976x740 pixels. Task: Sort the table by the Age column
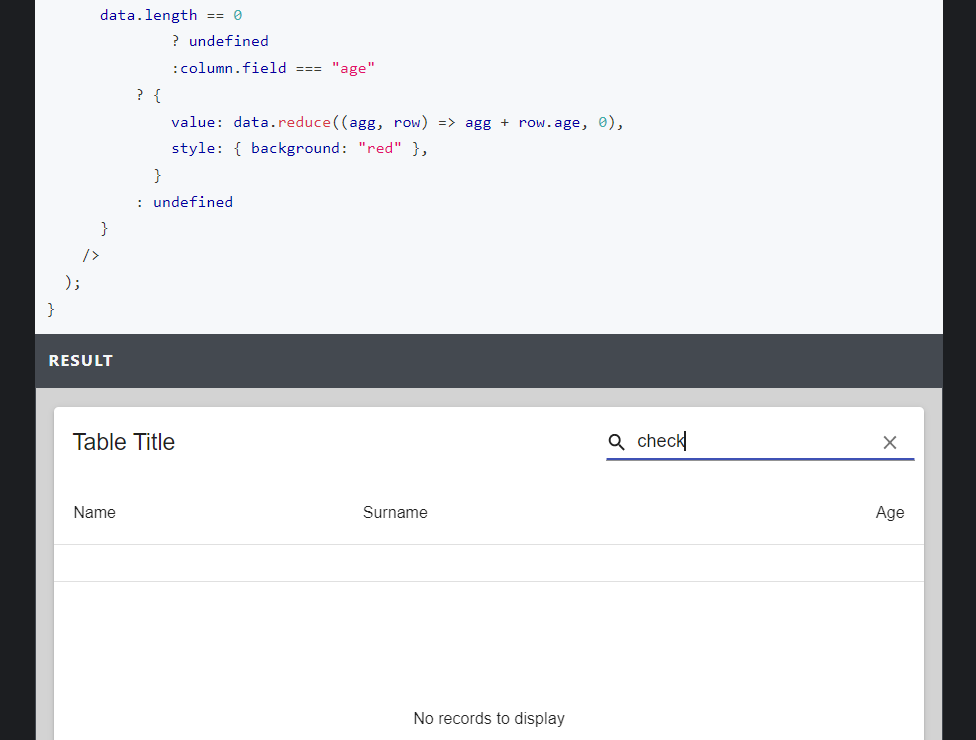coord(889,512)
